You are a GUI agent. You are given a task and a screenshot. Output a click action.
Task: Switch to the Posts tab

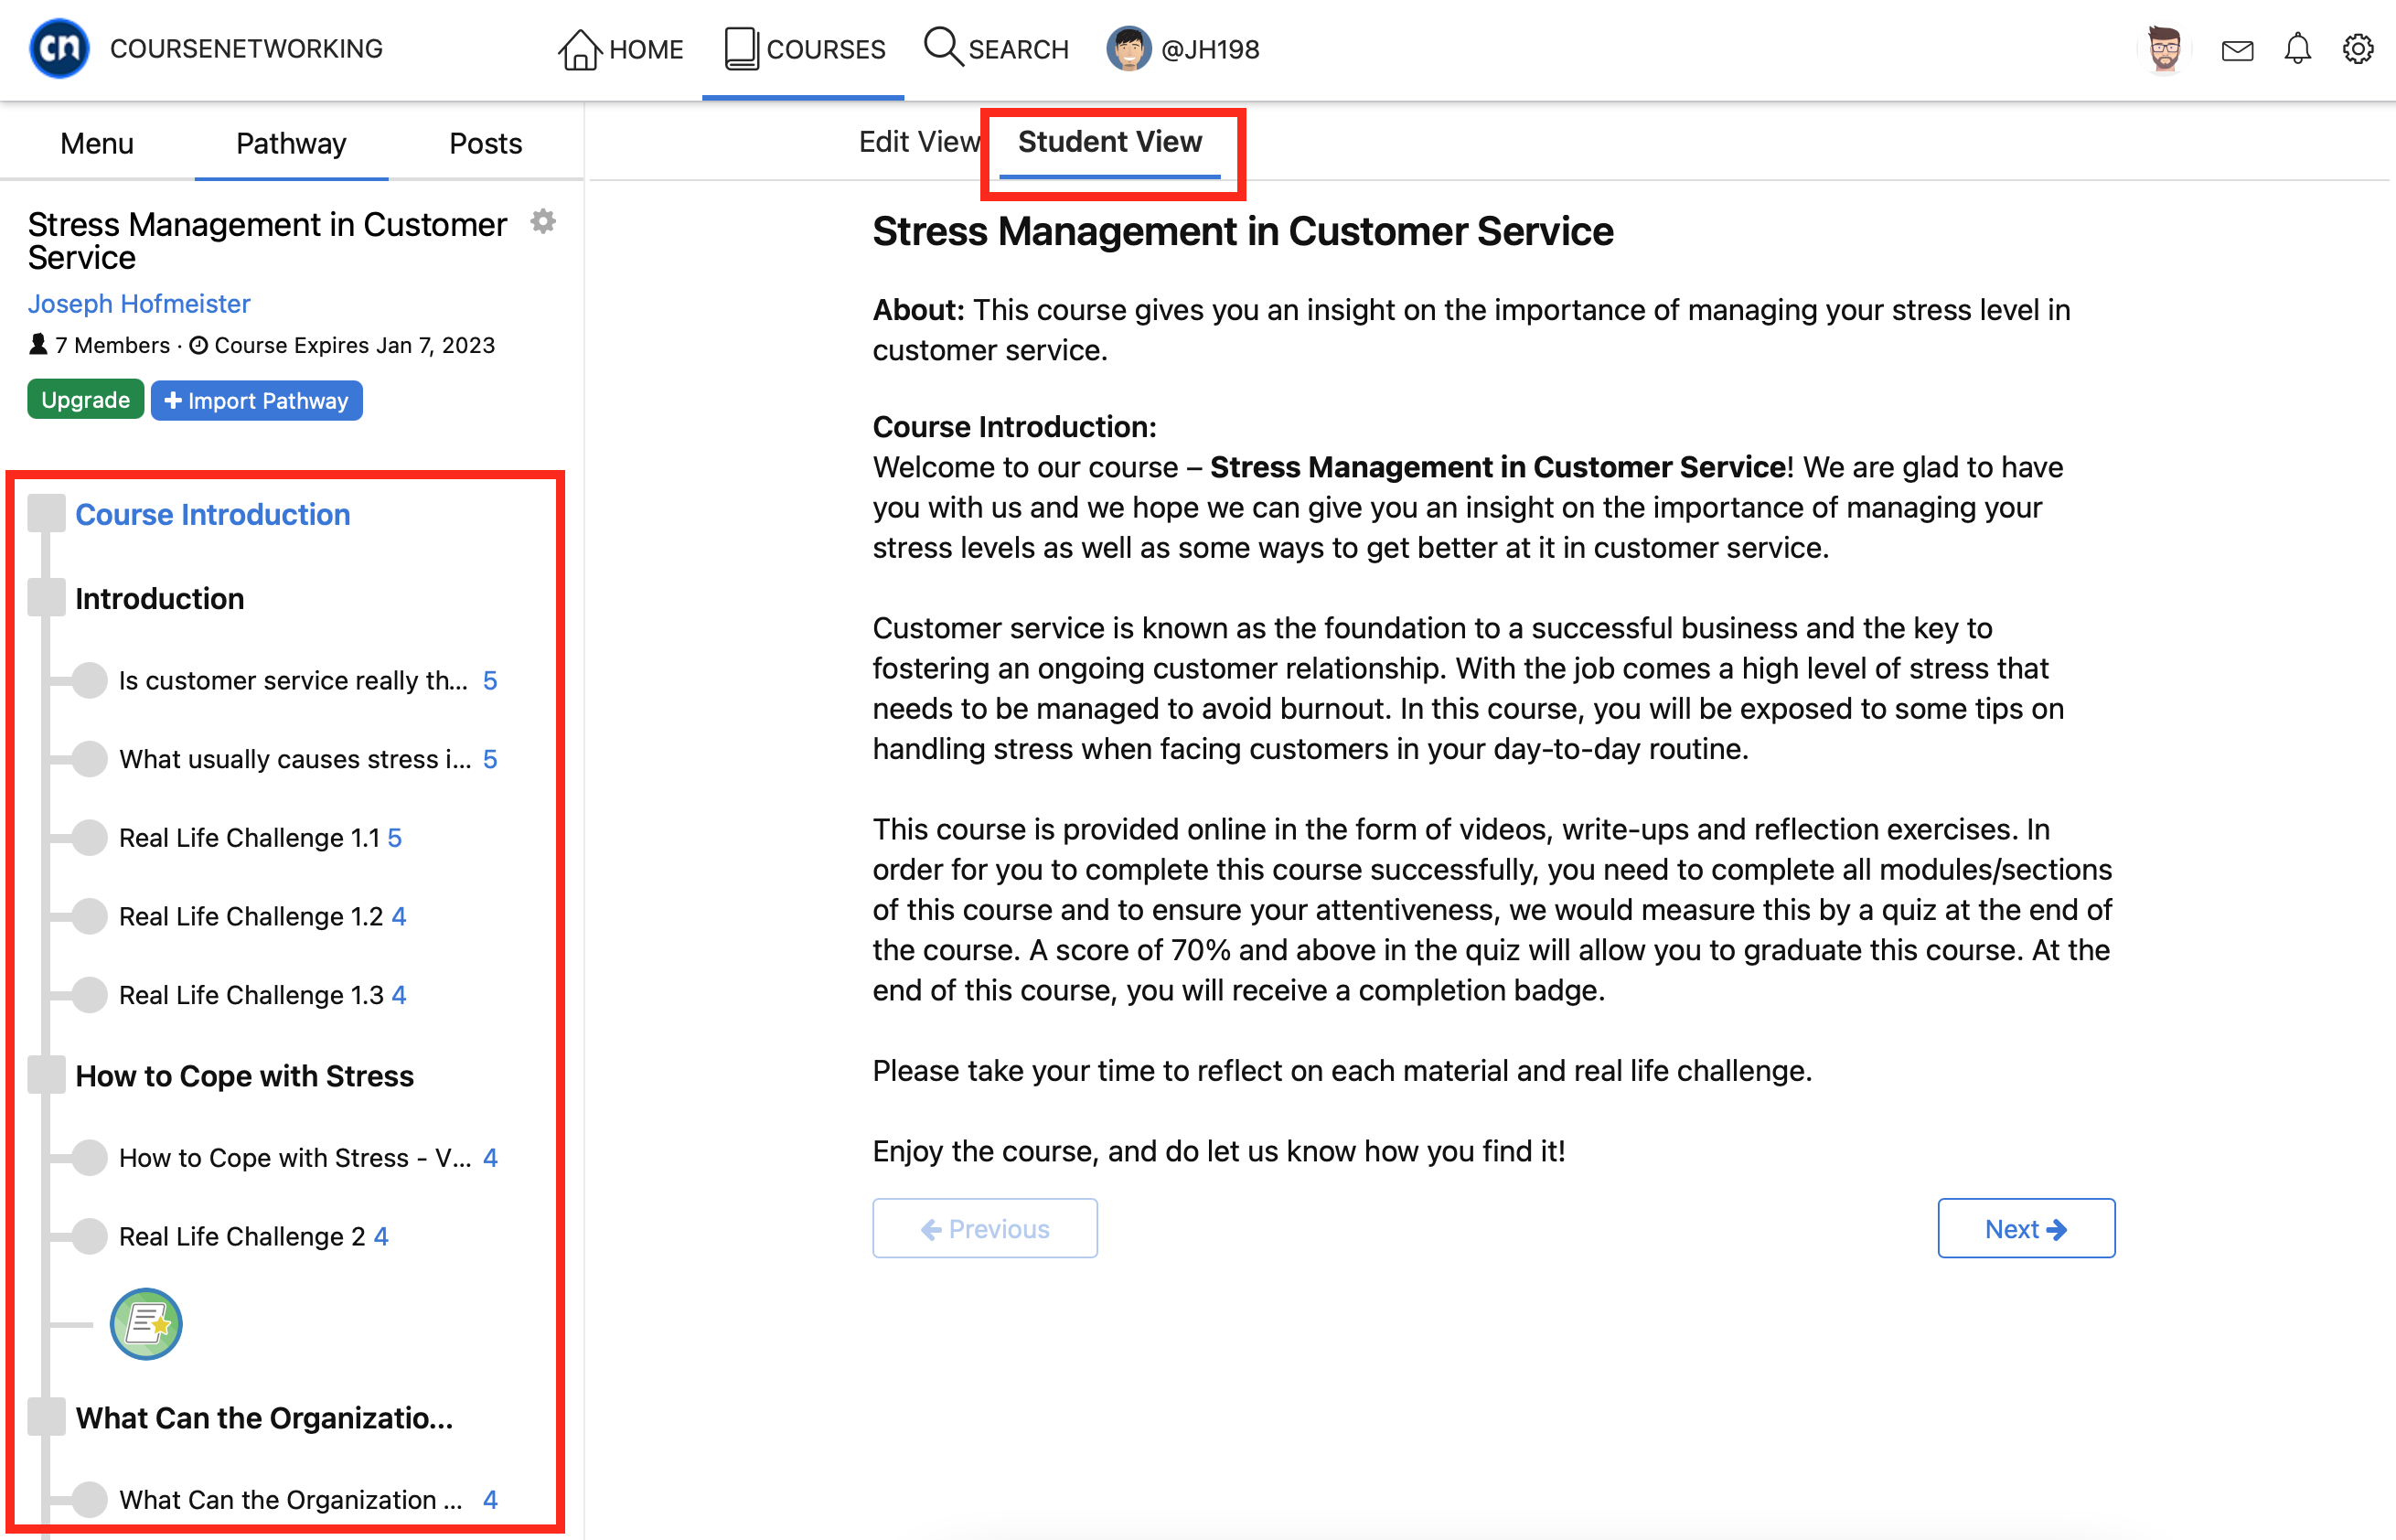coord(485,143)
